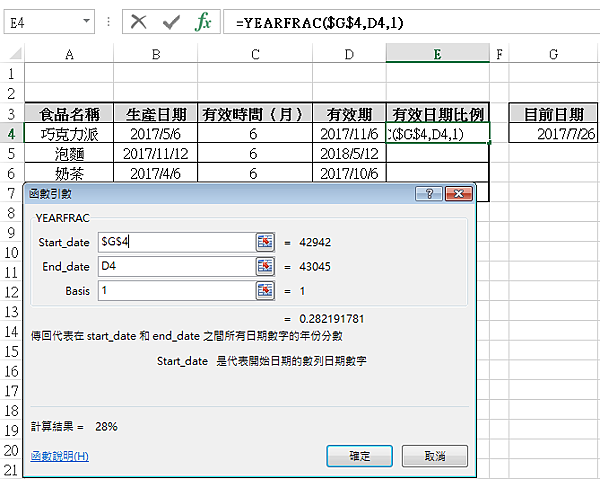Screen dimensions: 600x479
Task: Select cell with date 2017/10/6
Action: (349, 173)
